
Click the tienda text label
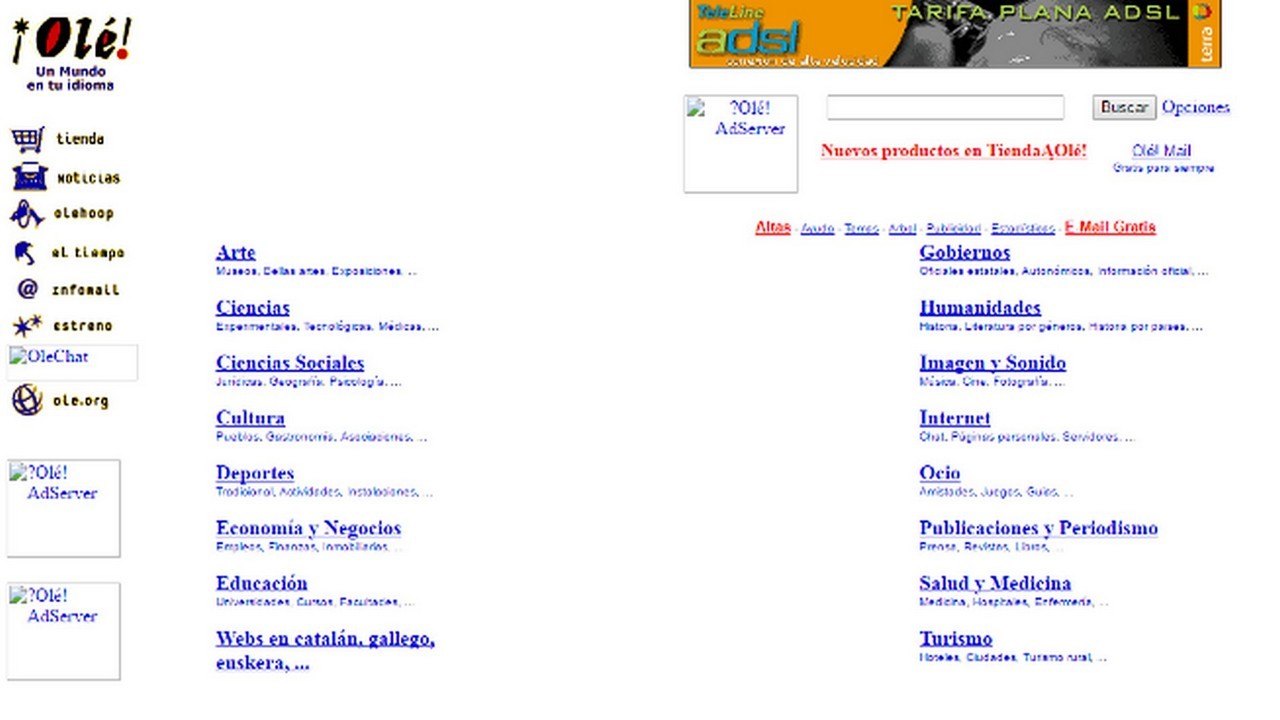(80, 139)
